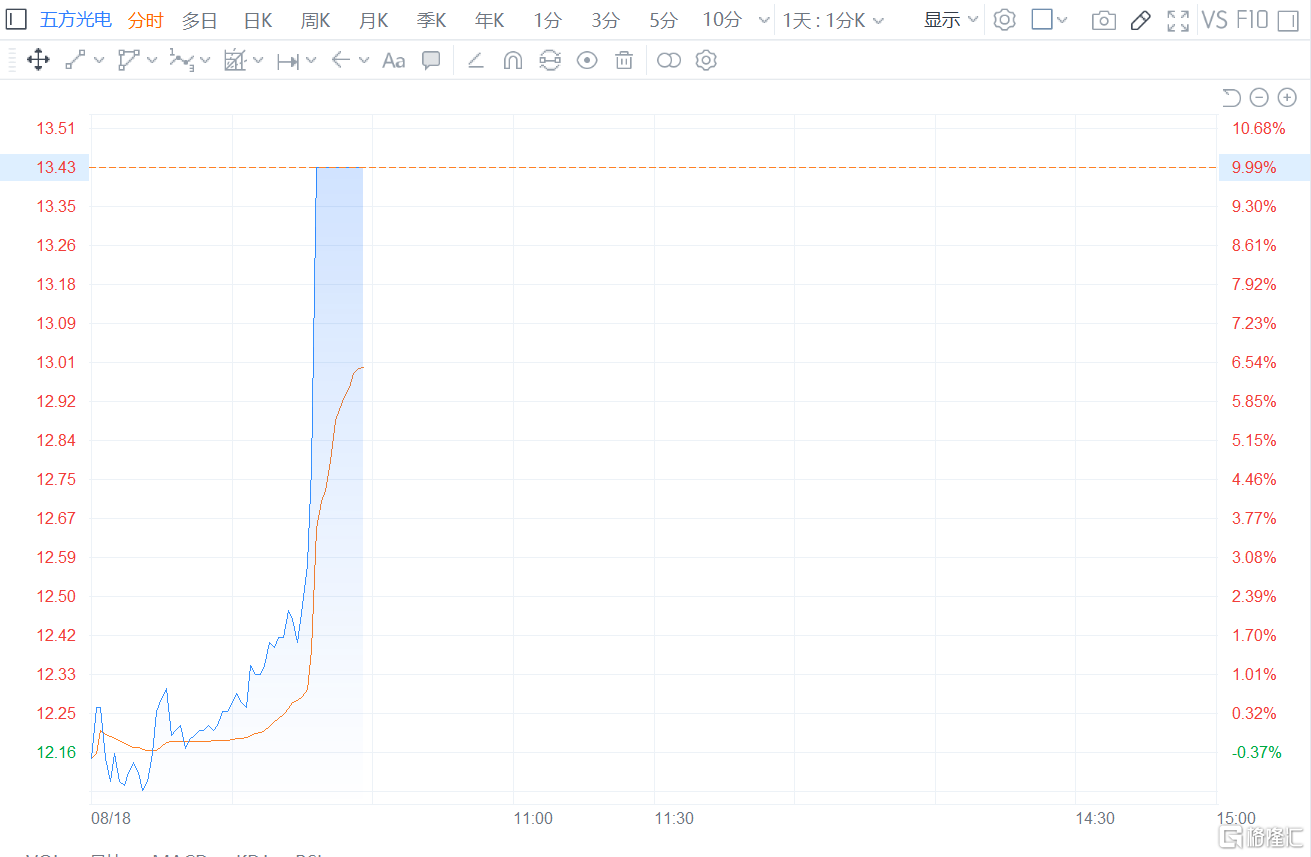1311x857 pixels.
Task: Expand the layout square dropdown arrow
Action: [1062, 20]
